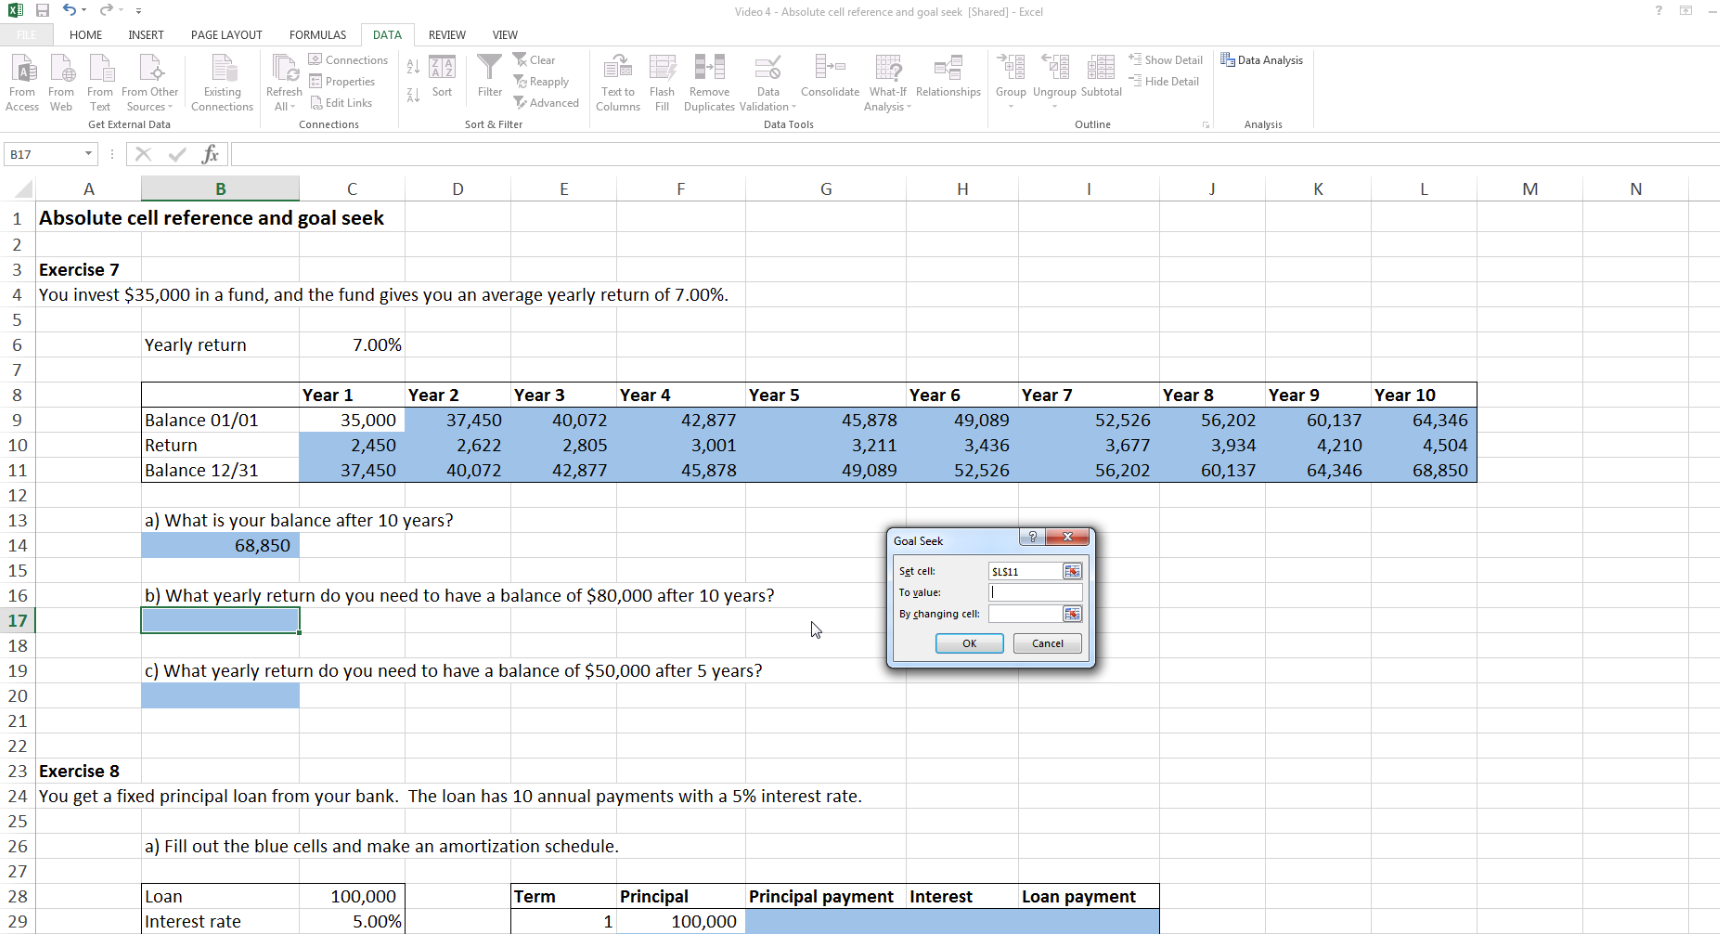Click the From Text import icon
This screenshot has height=934, width=1720.
point(100,82)
